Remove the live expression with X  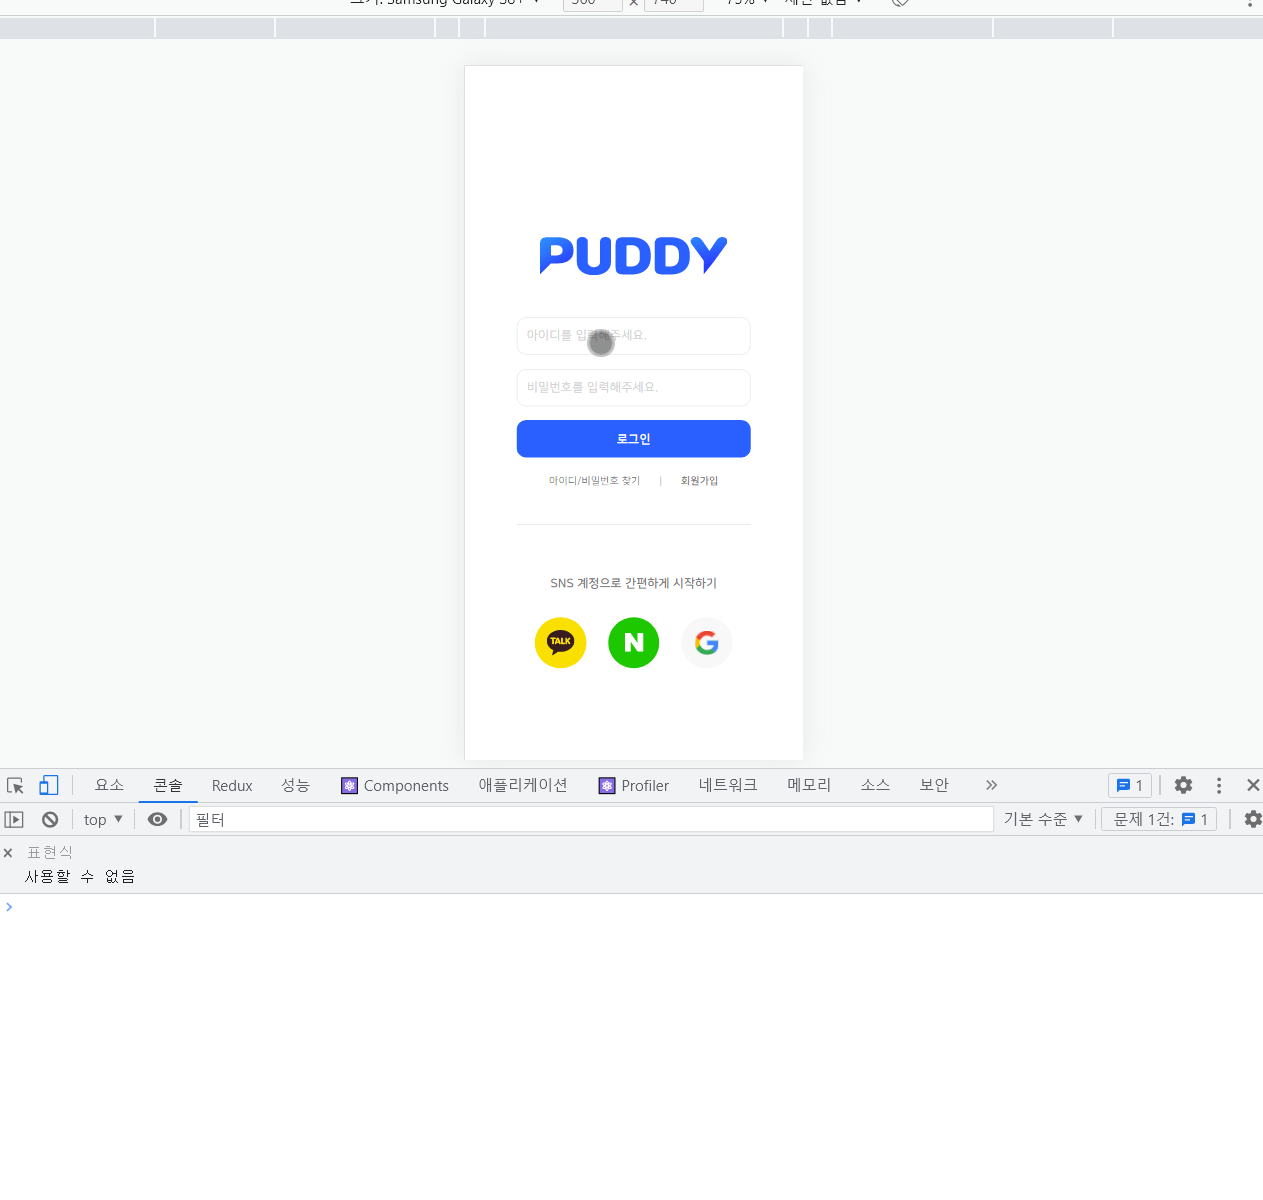pyautogui.click(x=8, y=853)
